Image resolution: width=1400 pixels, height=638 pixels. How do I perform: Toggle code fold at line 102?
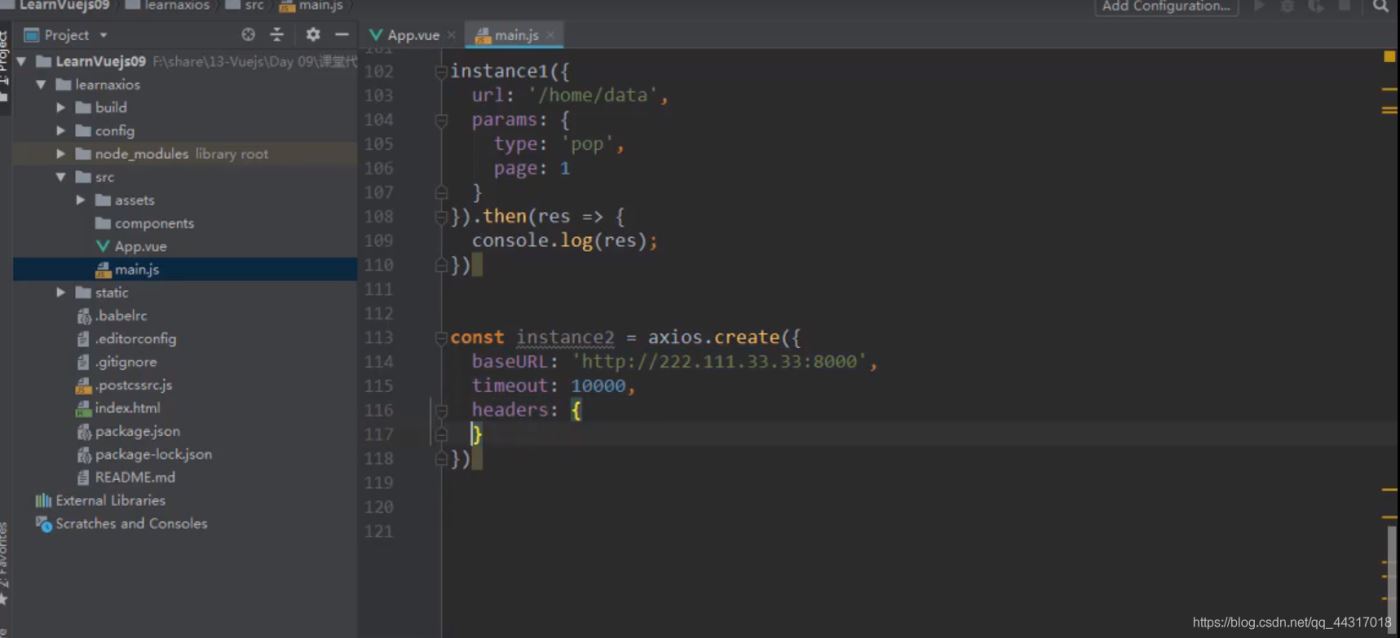(x=441, y=72)
